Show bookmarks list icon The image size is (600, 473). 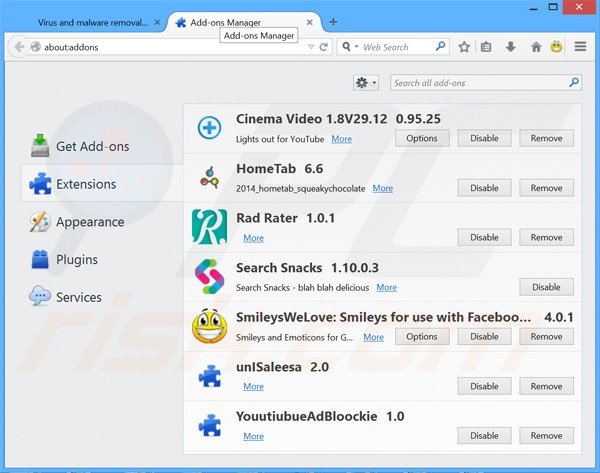[486, 47]
